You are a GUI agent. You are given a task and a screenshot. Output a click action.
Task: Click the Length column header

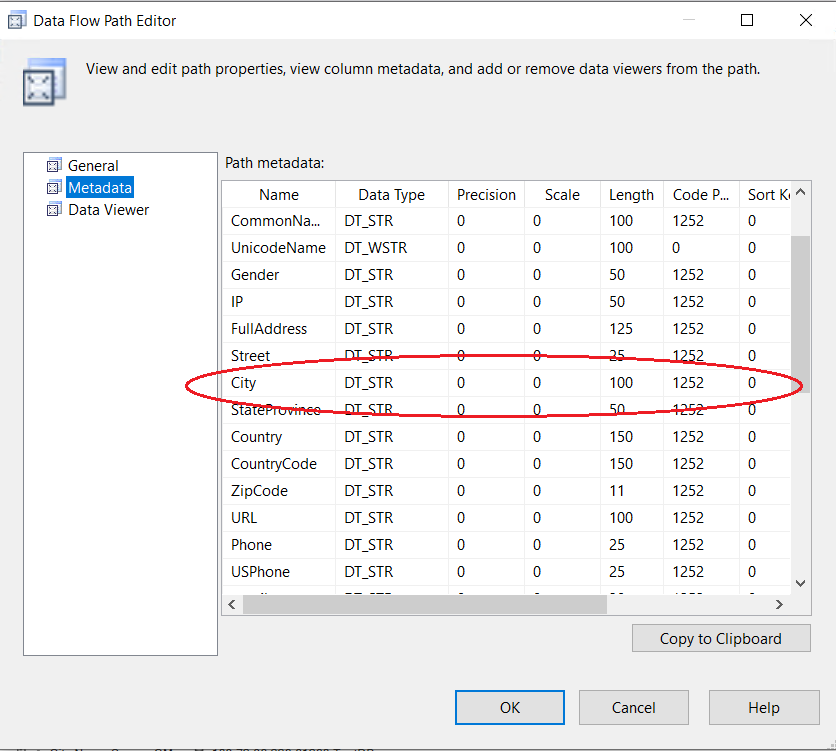[x=631, y=195]
